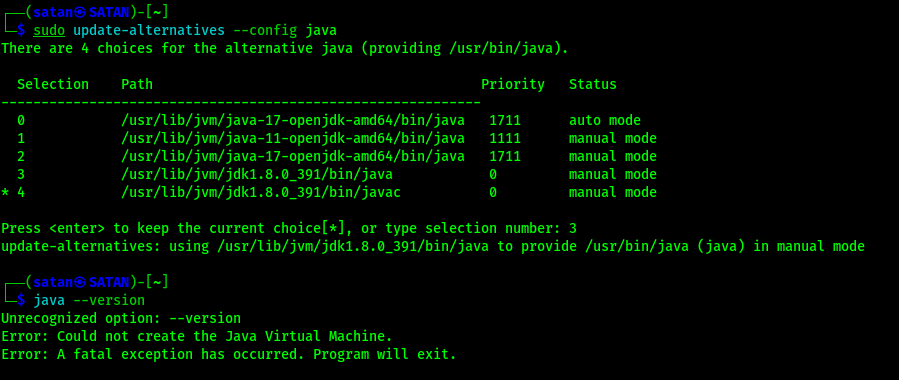Select the jdk1.8.0_391/bin/javac path line
899x380 pixels.
pos(260,193)
